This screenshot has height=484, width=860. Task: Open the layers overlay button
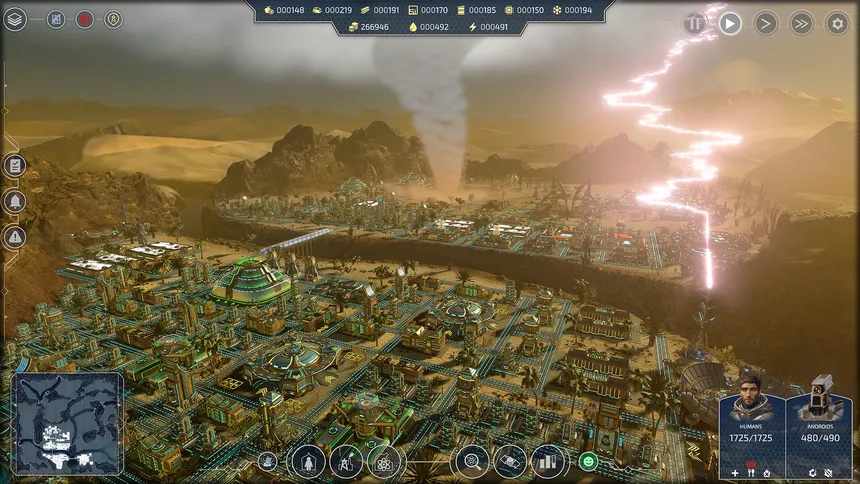pyautogui.click(x=15, y=19)
